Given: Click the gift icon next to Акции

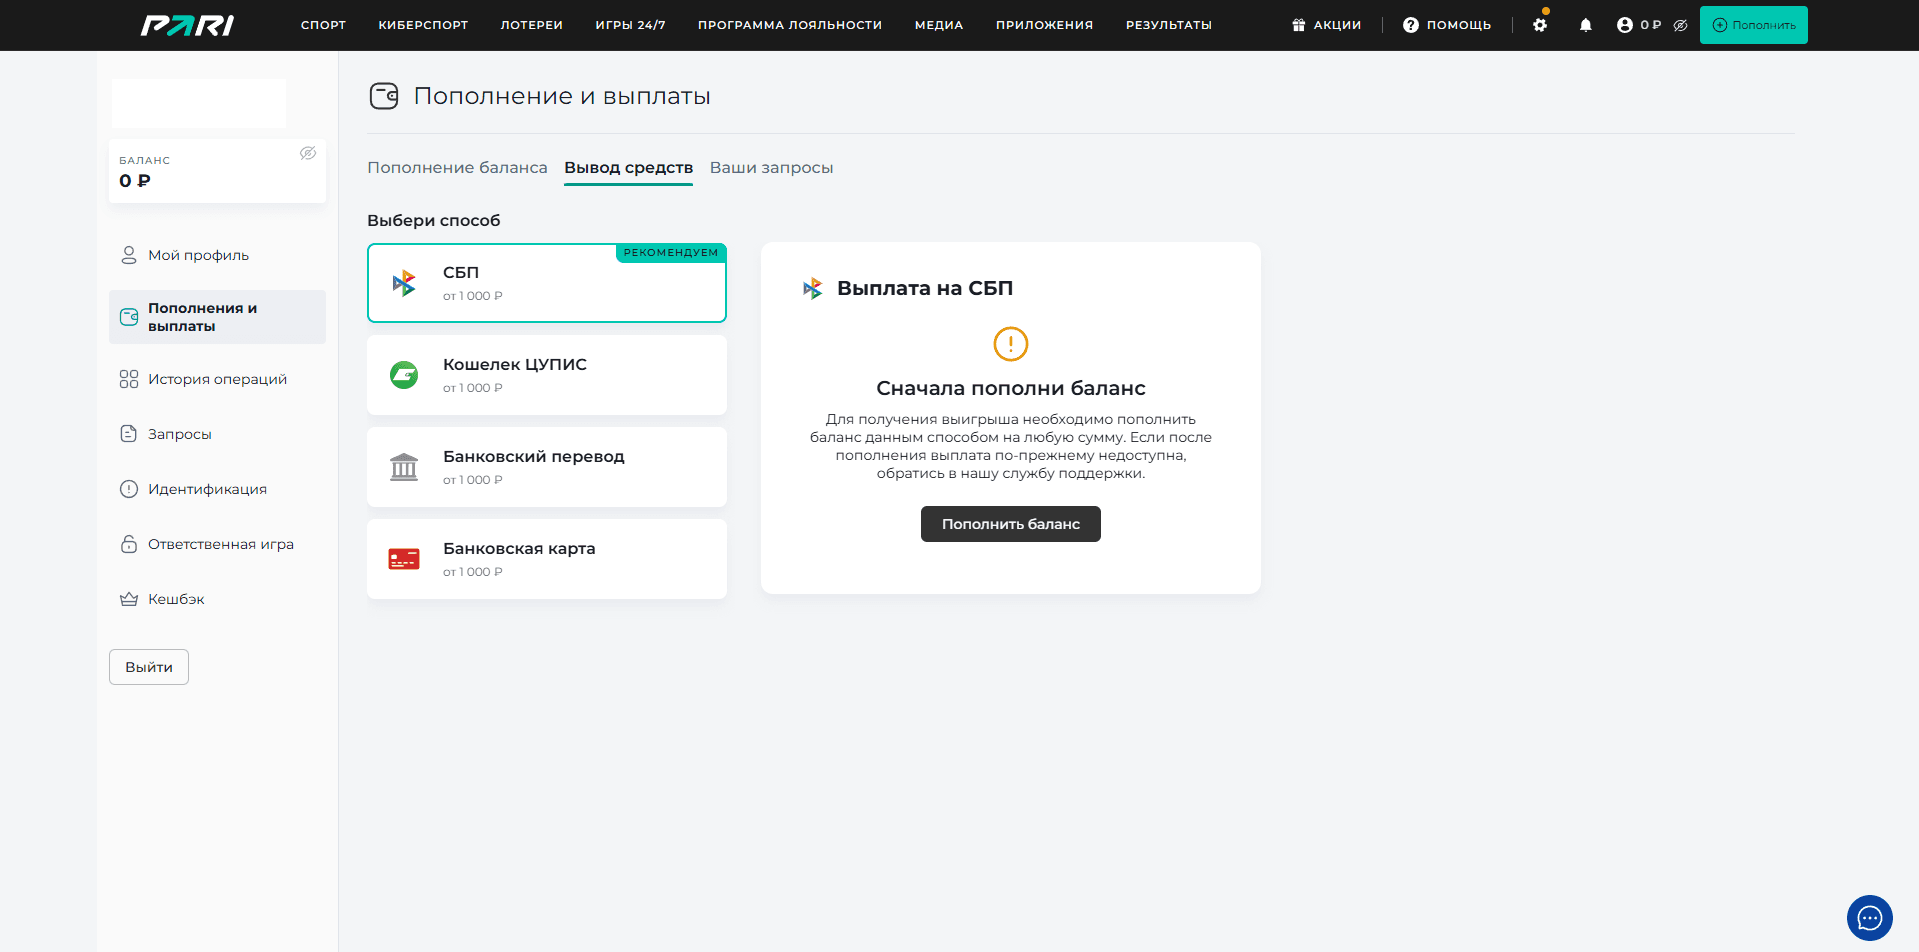Looking at the screenshot, I should [1299, 25].
